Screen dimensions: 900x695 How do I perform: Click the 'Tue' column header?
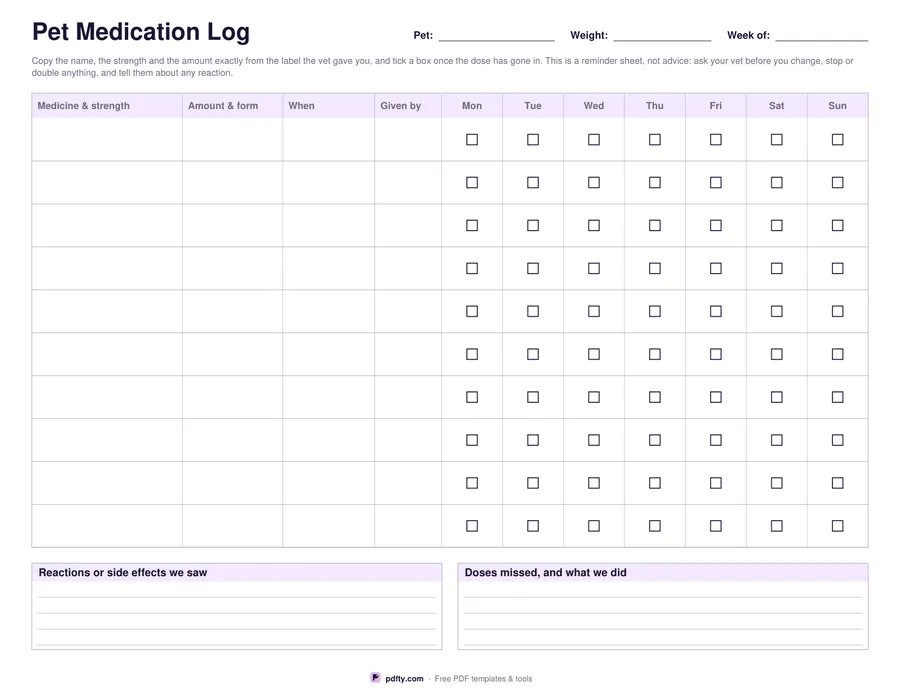click(533, 106)
